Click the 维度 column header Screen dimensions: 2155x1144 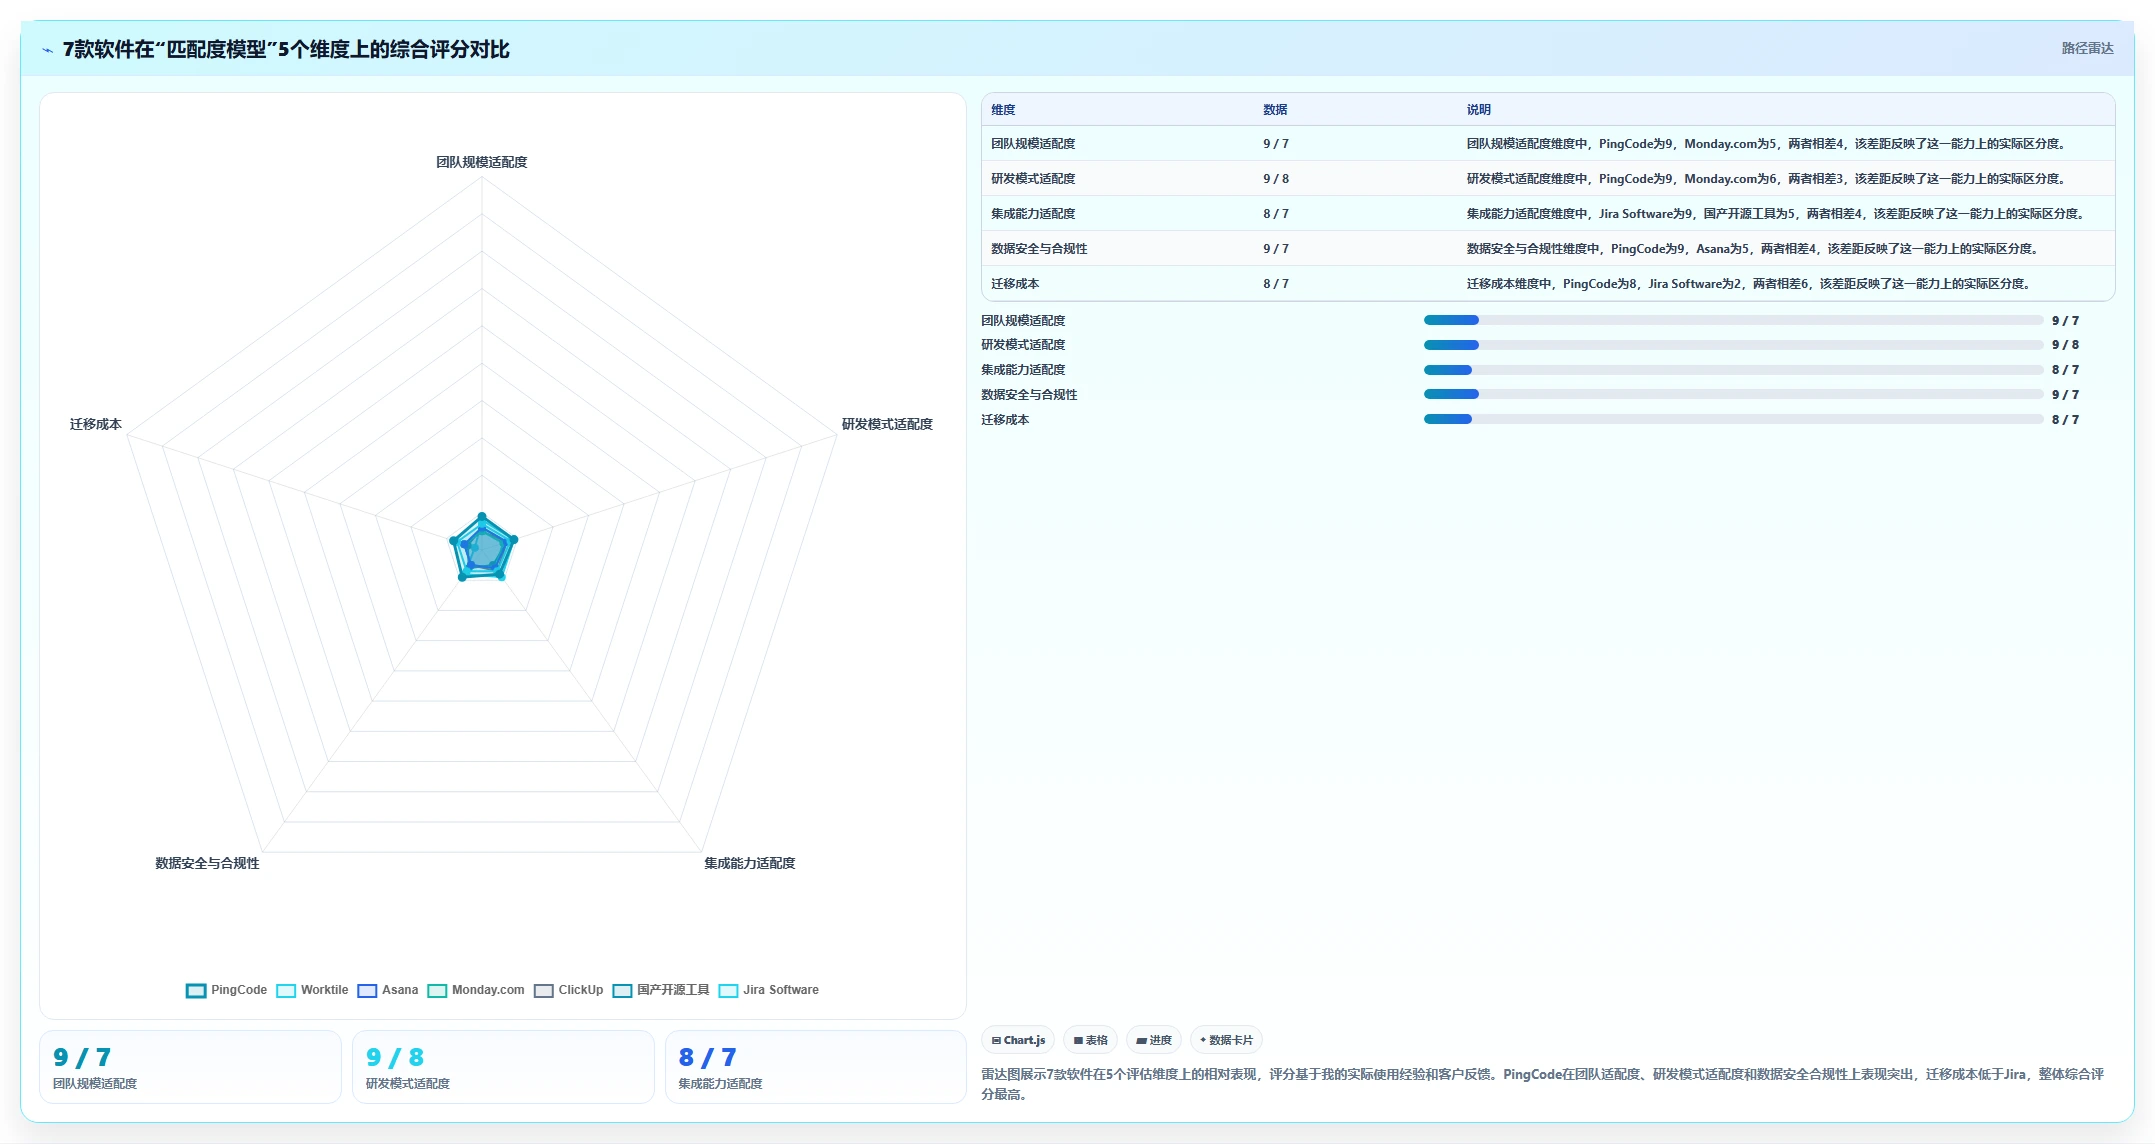(1003, 110)
